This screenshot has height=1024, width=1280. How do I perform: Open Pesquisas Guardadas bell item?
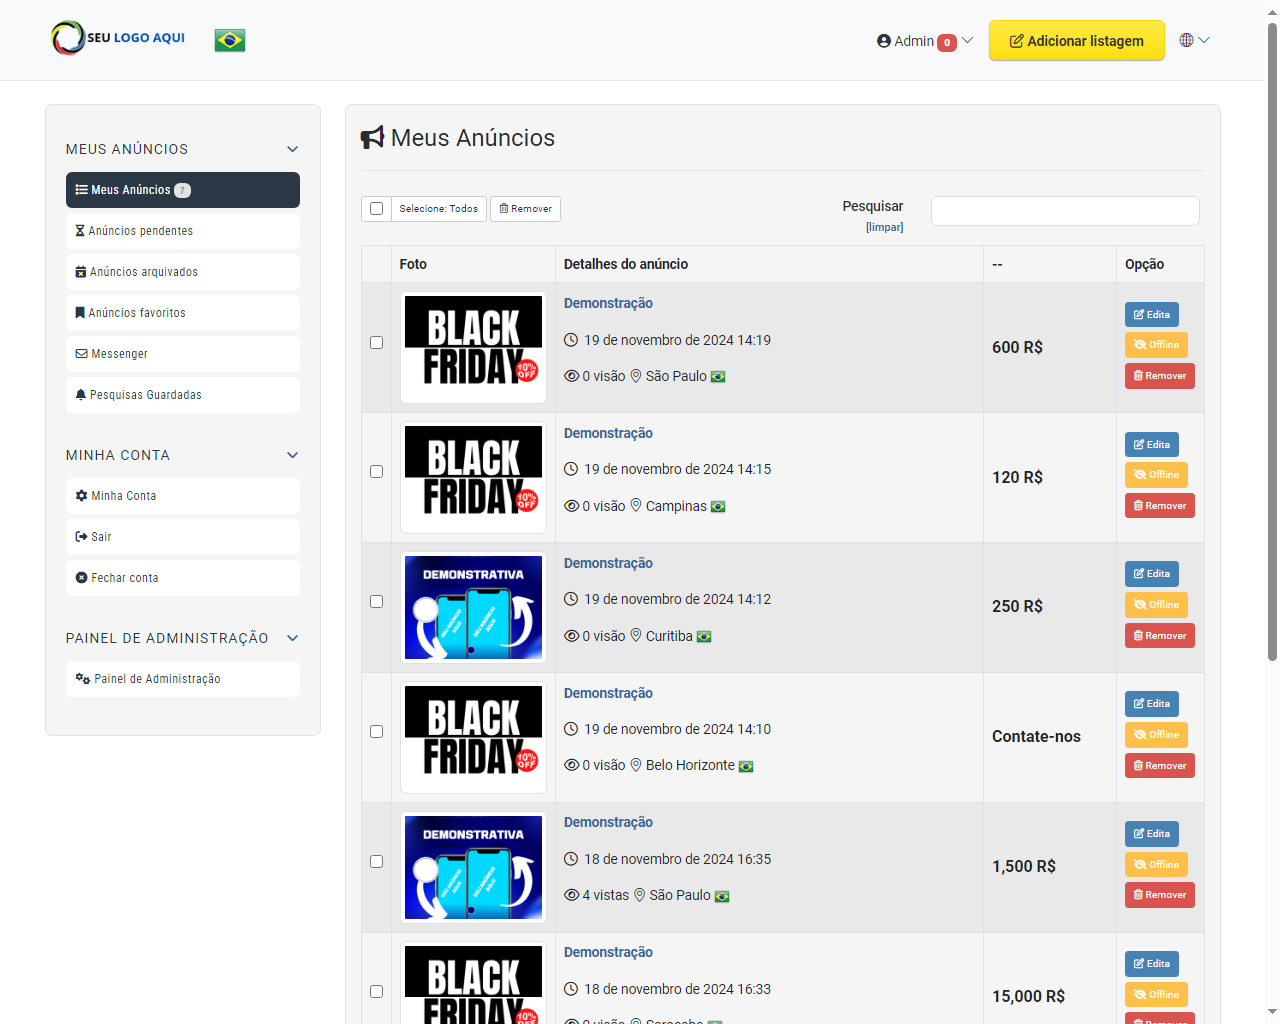tap(183, 395)
